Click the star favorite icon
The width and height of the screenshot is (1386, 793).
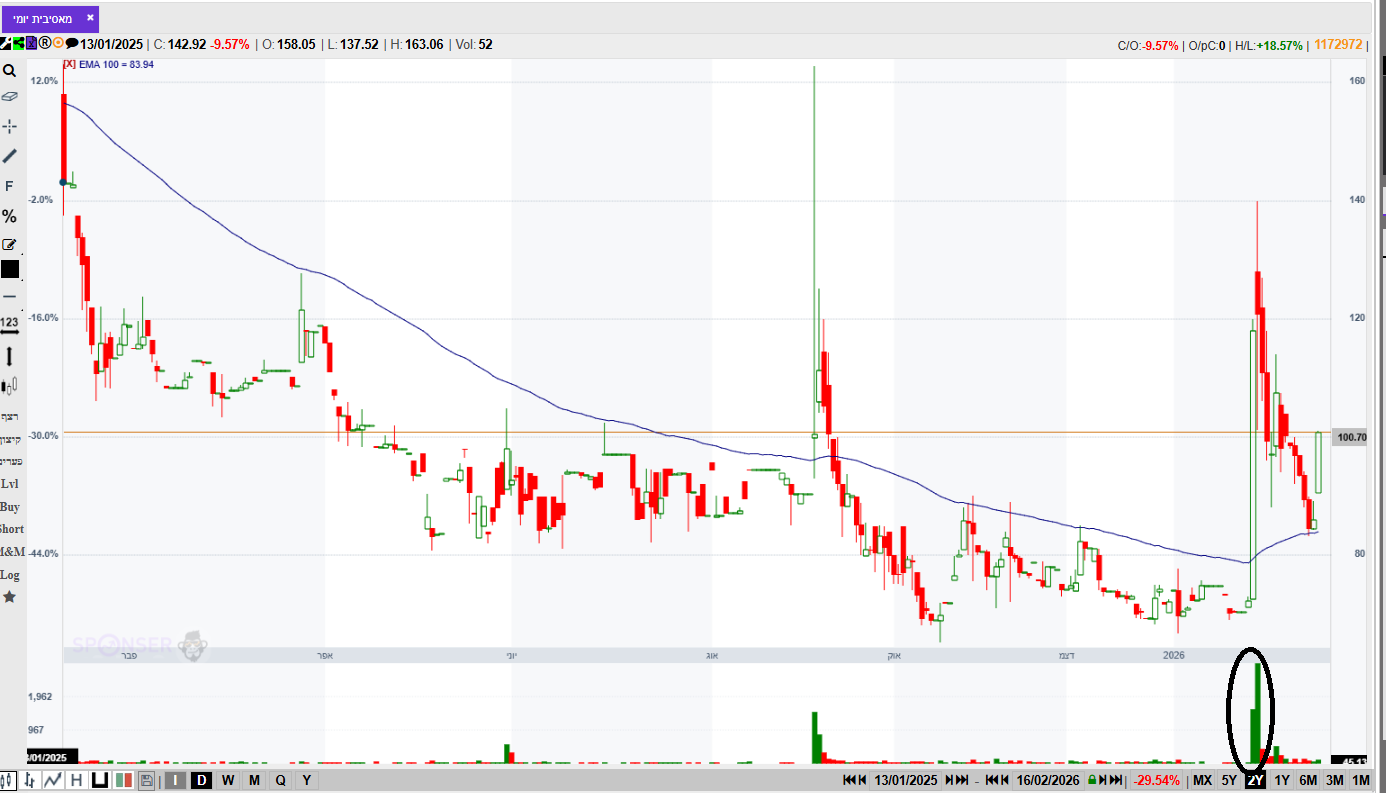[9, 597]
